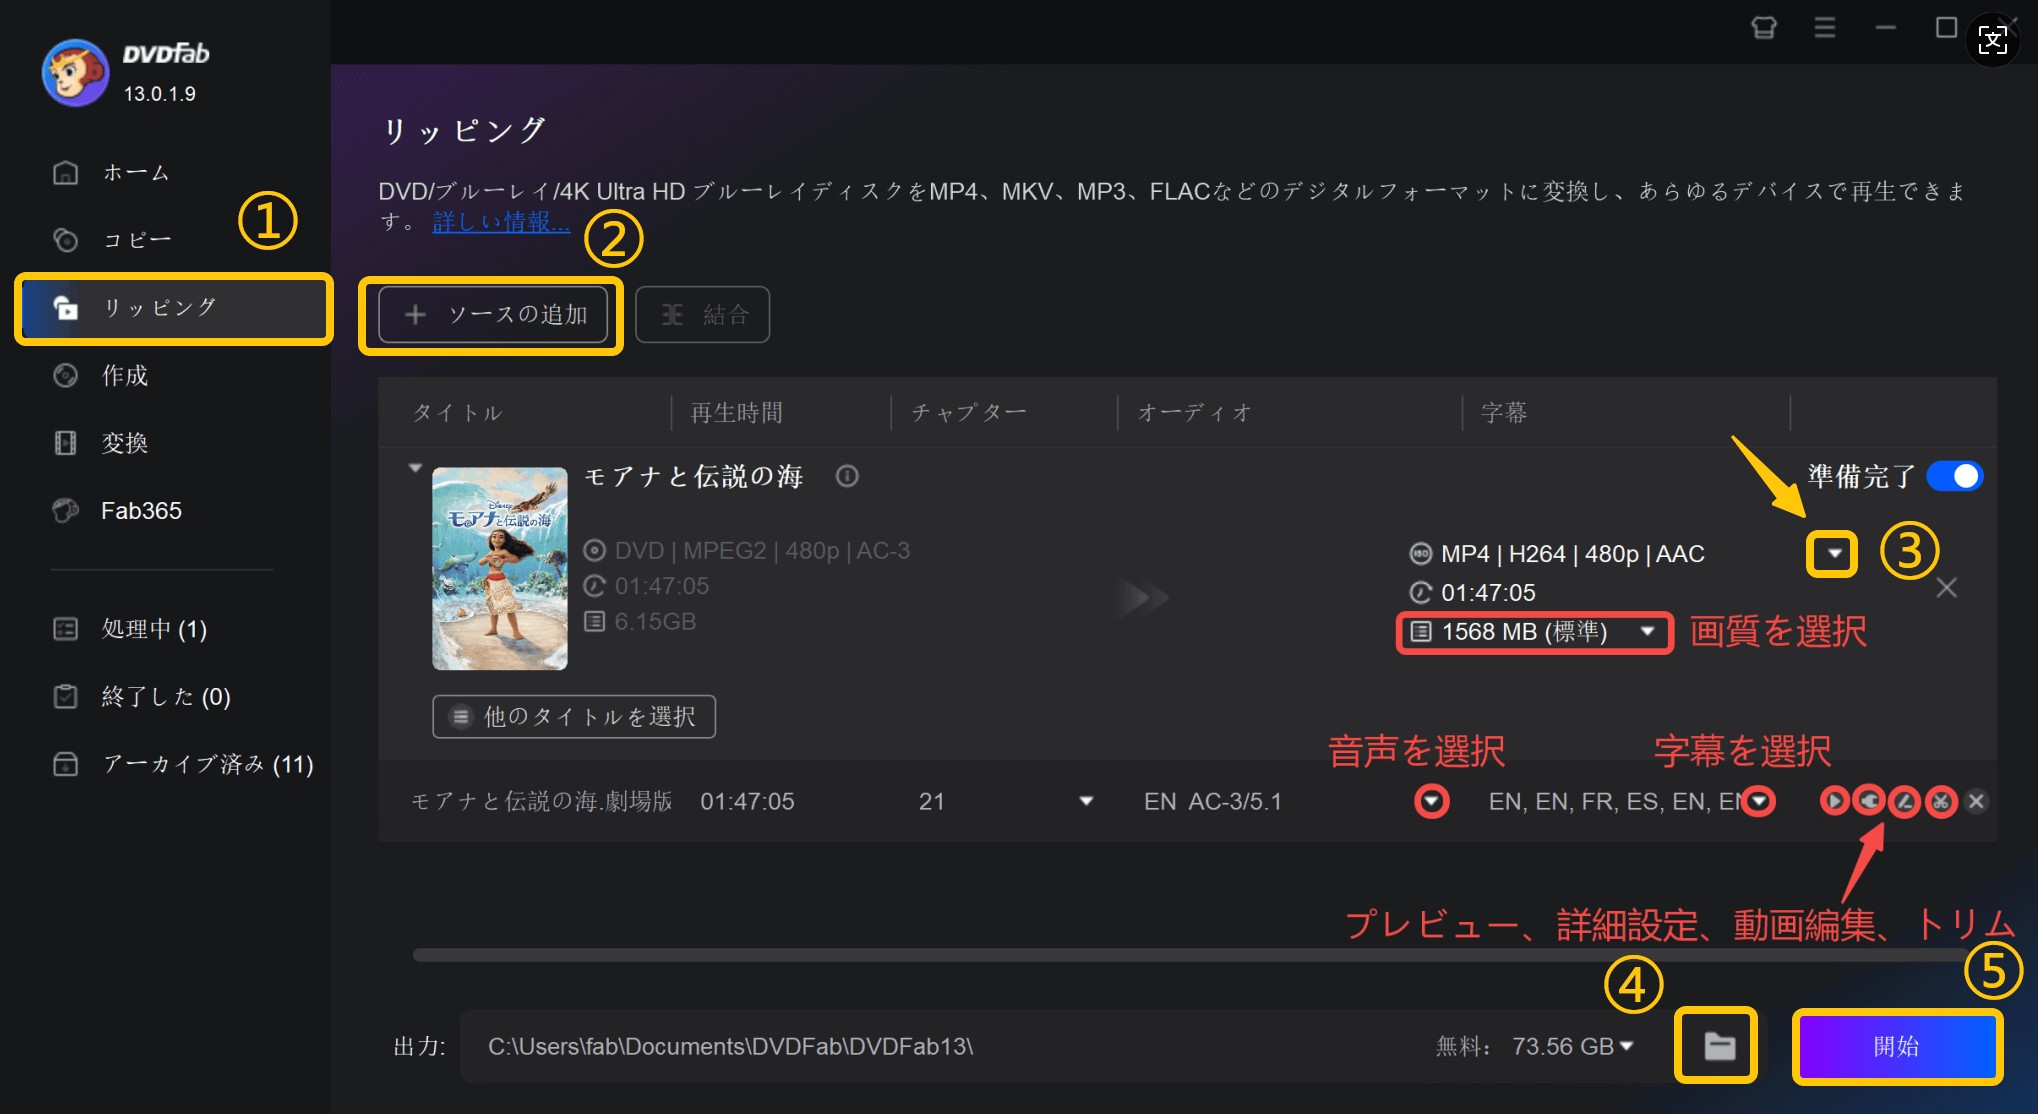This screenshot has width=2038, height=1114.
Task: Select the リッピング (Ripping) module
Action: click(174, 308)
